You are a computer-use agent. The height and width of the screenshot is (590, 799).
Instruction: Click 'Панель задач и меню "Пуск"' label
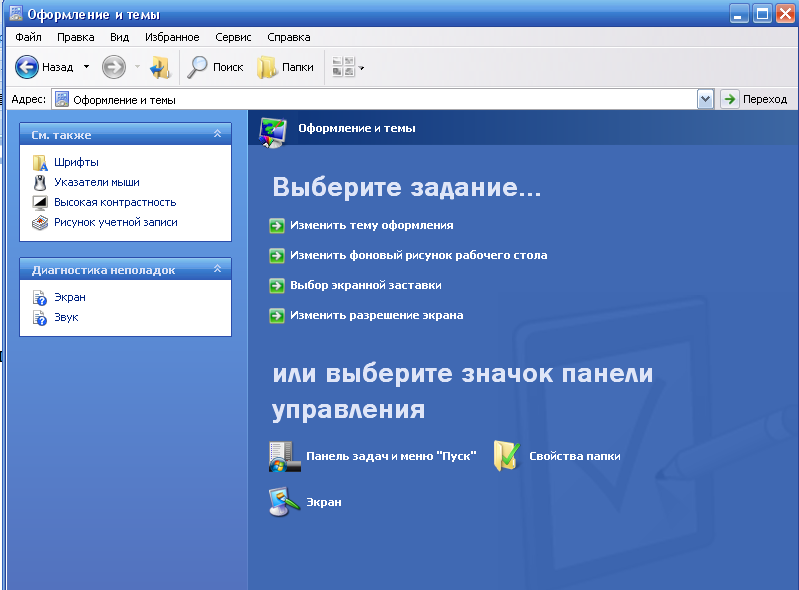(x=391, y=457)
